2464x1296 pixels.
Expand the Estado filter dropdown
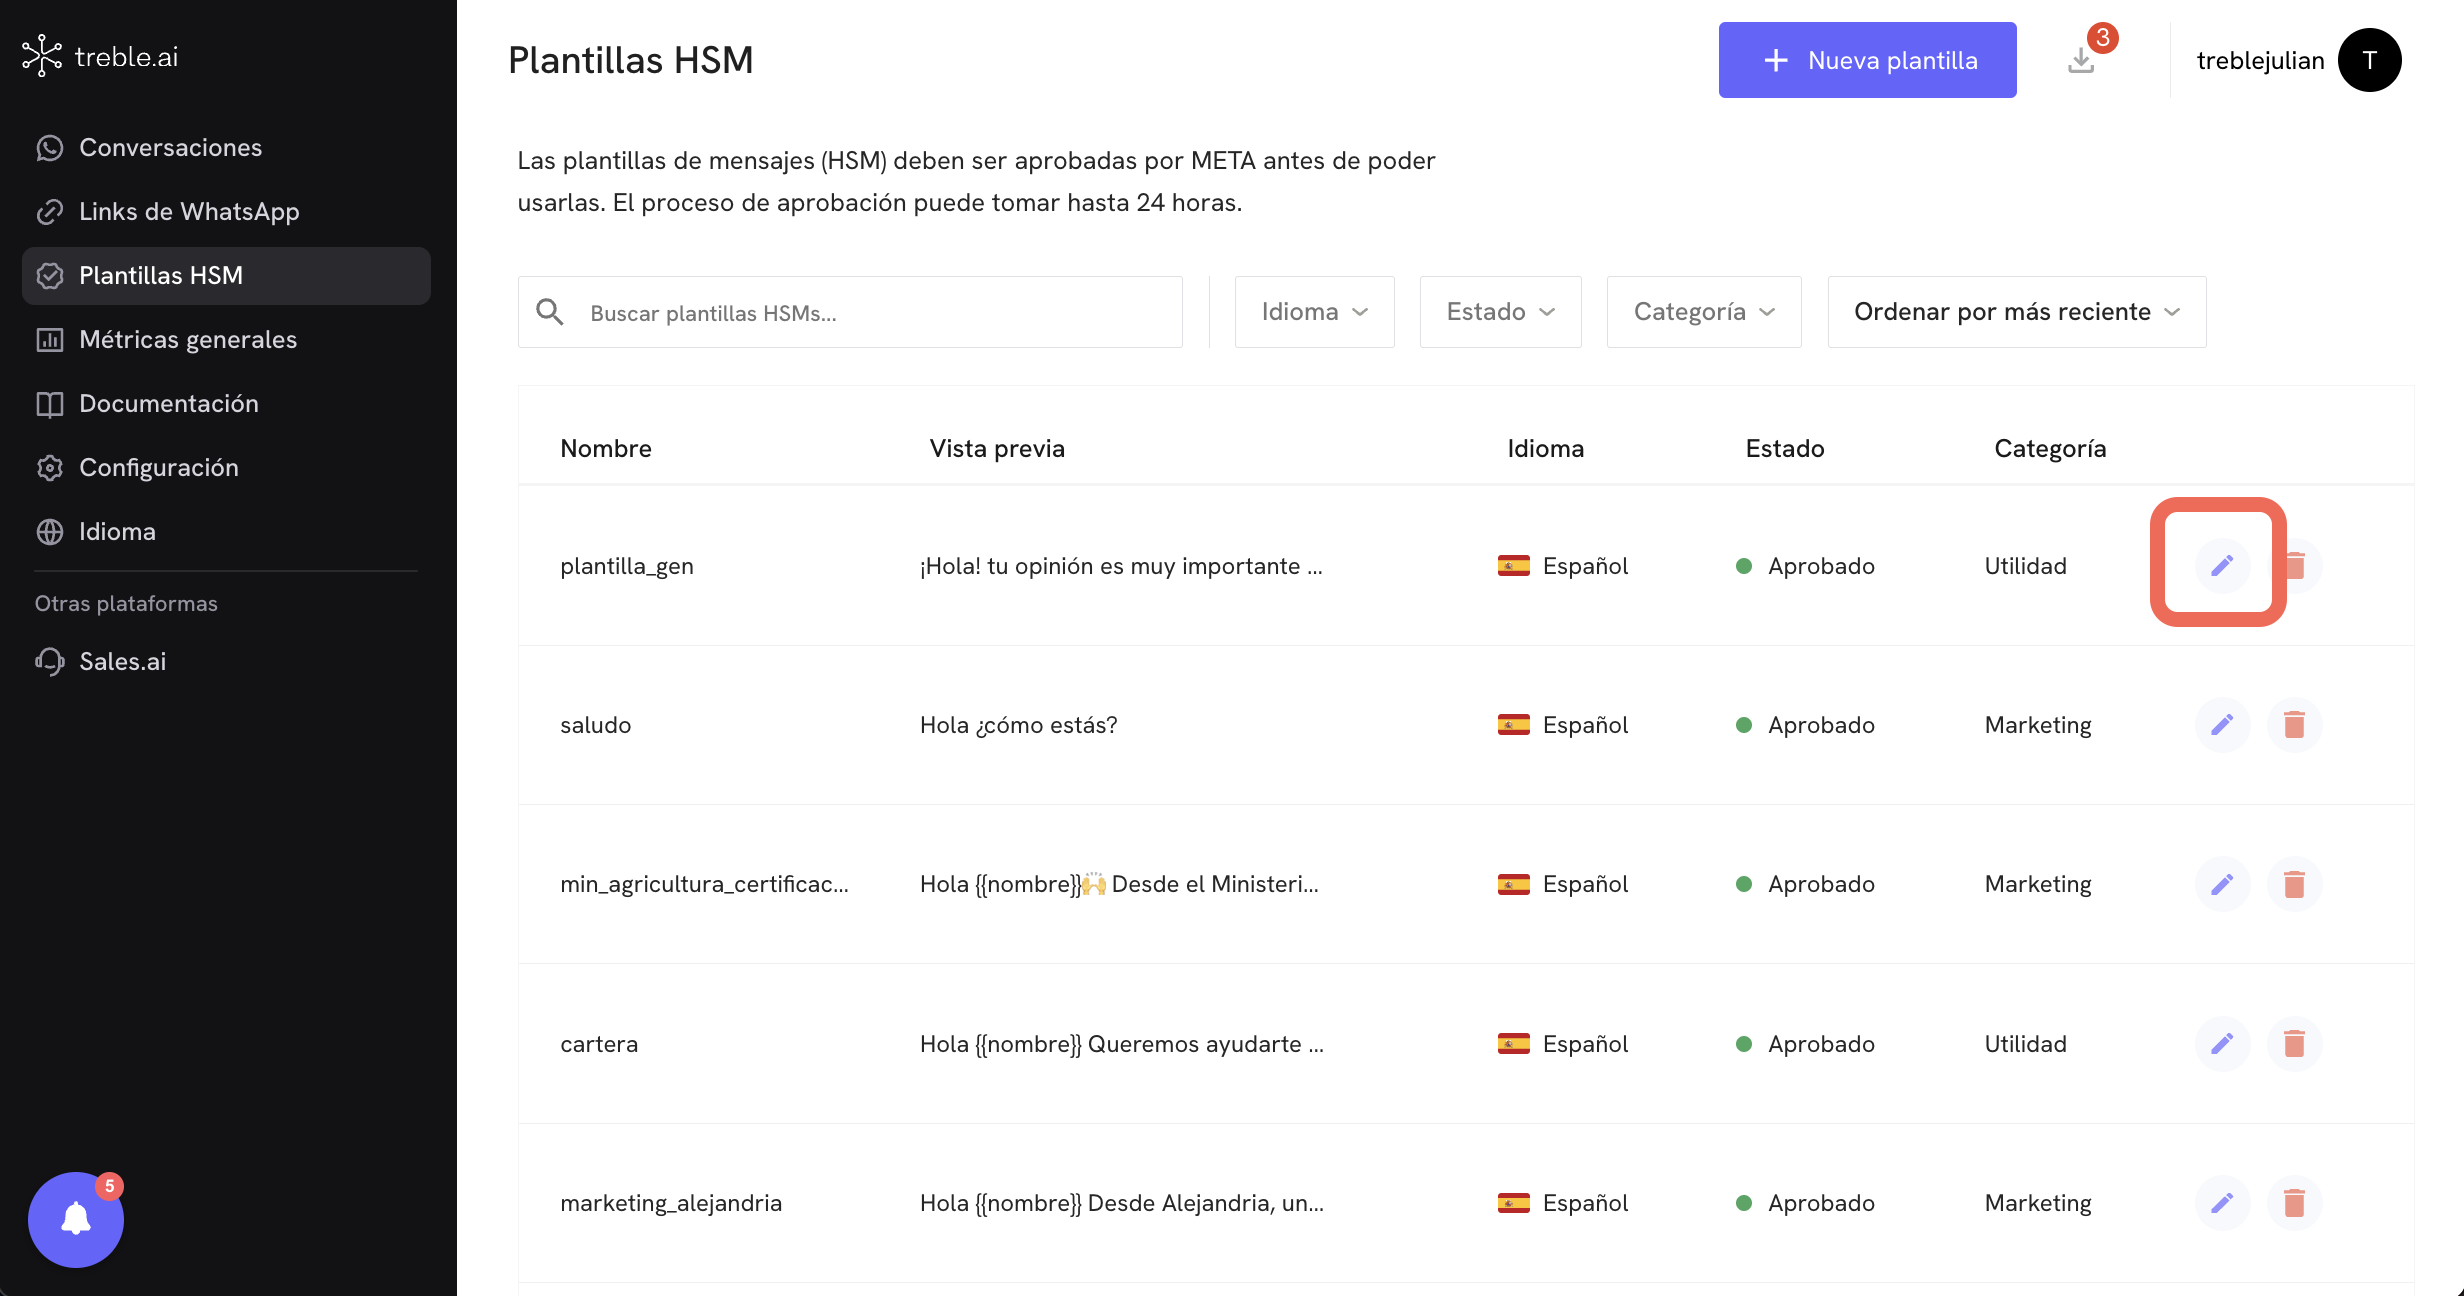coord(1500,312)
